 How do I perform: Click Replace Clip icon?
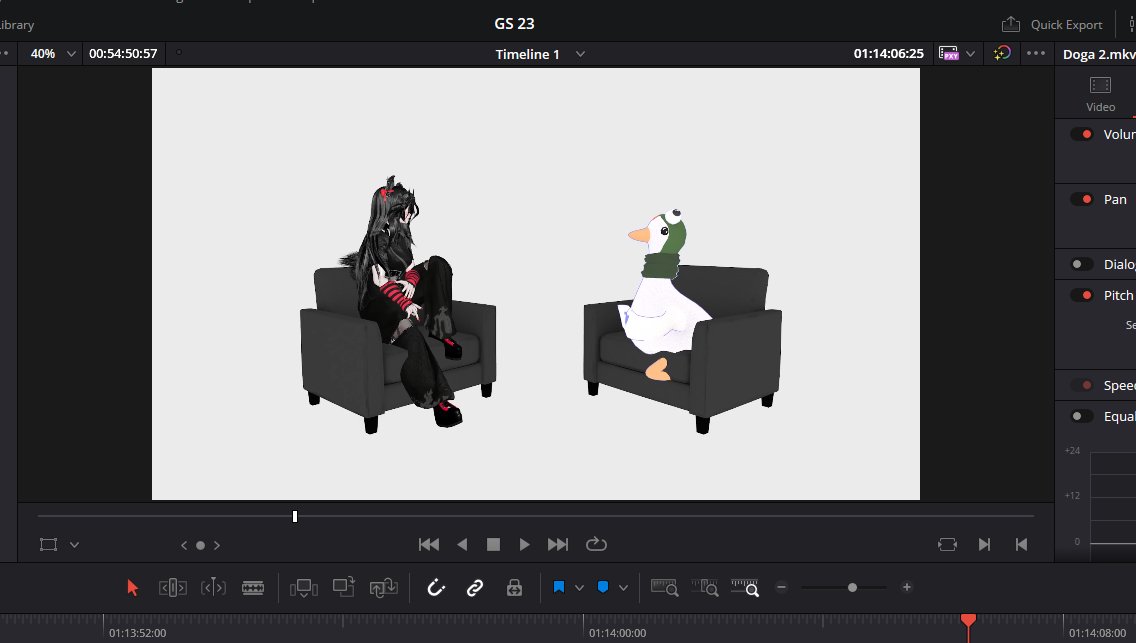point(383,587)
